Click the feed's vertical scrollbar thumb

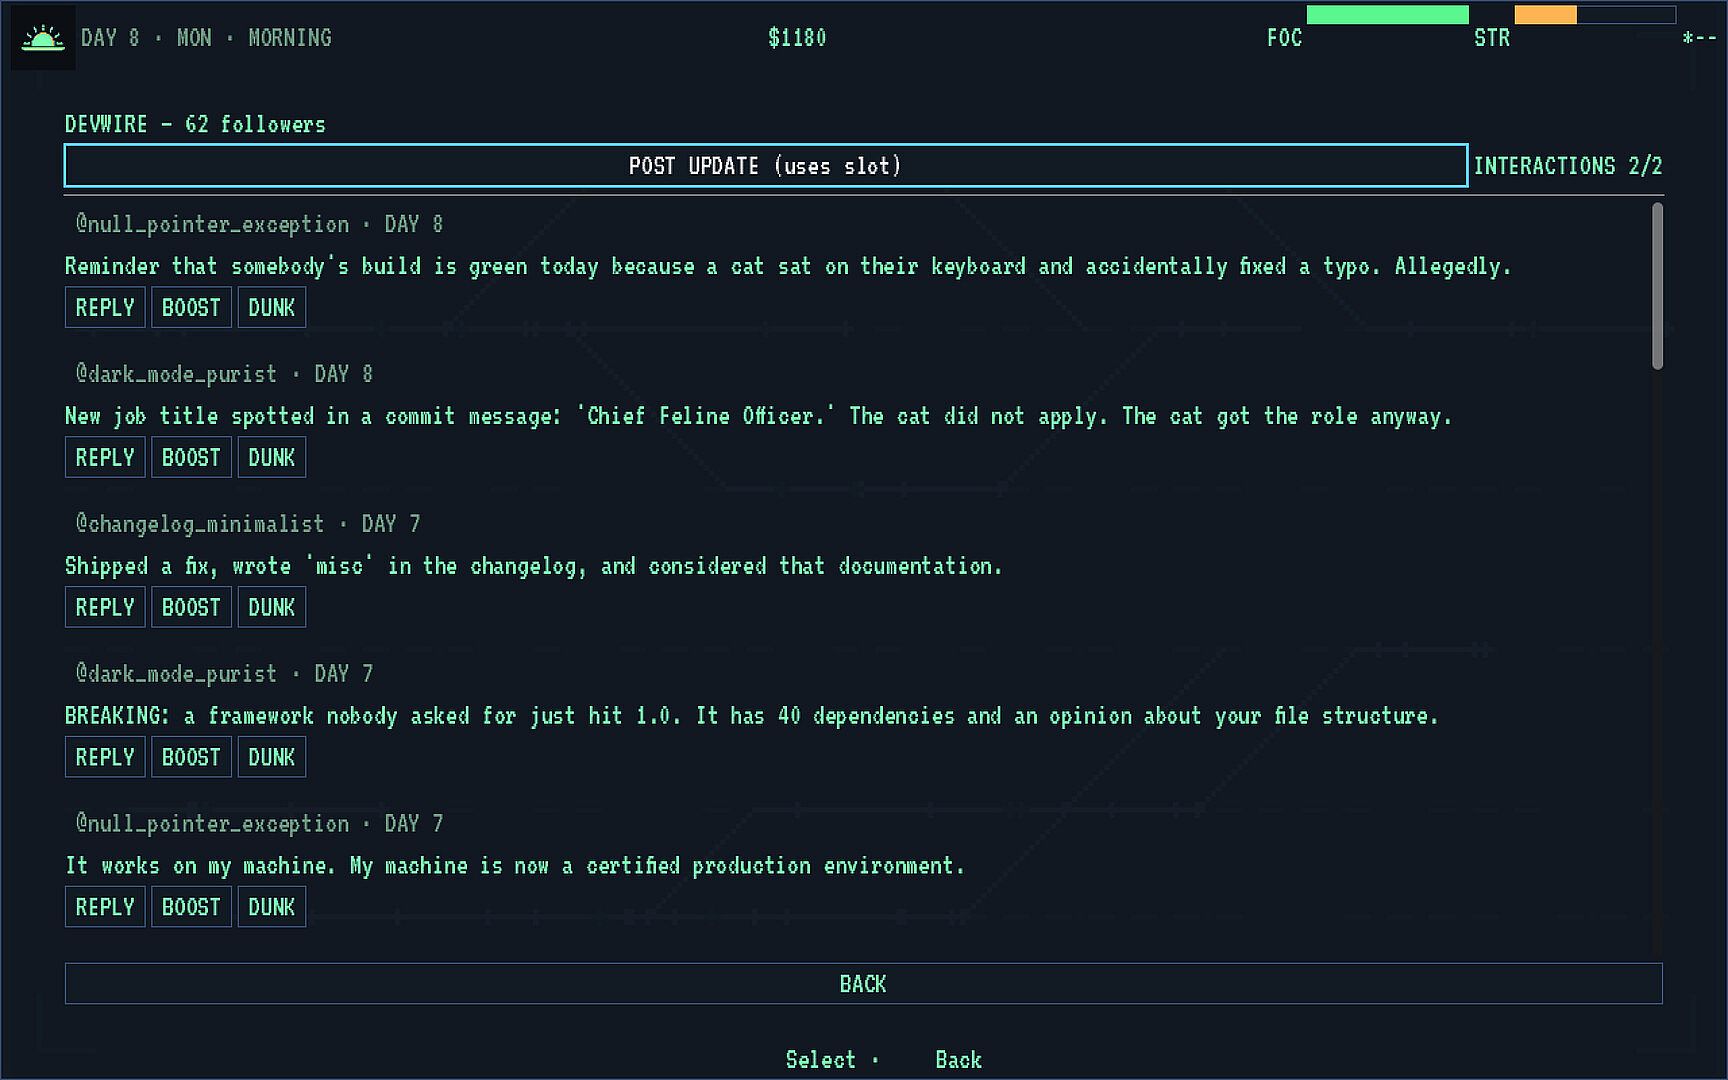coord(1657,286)
